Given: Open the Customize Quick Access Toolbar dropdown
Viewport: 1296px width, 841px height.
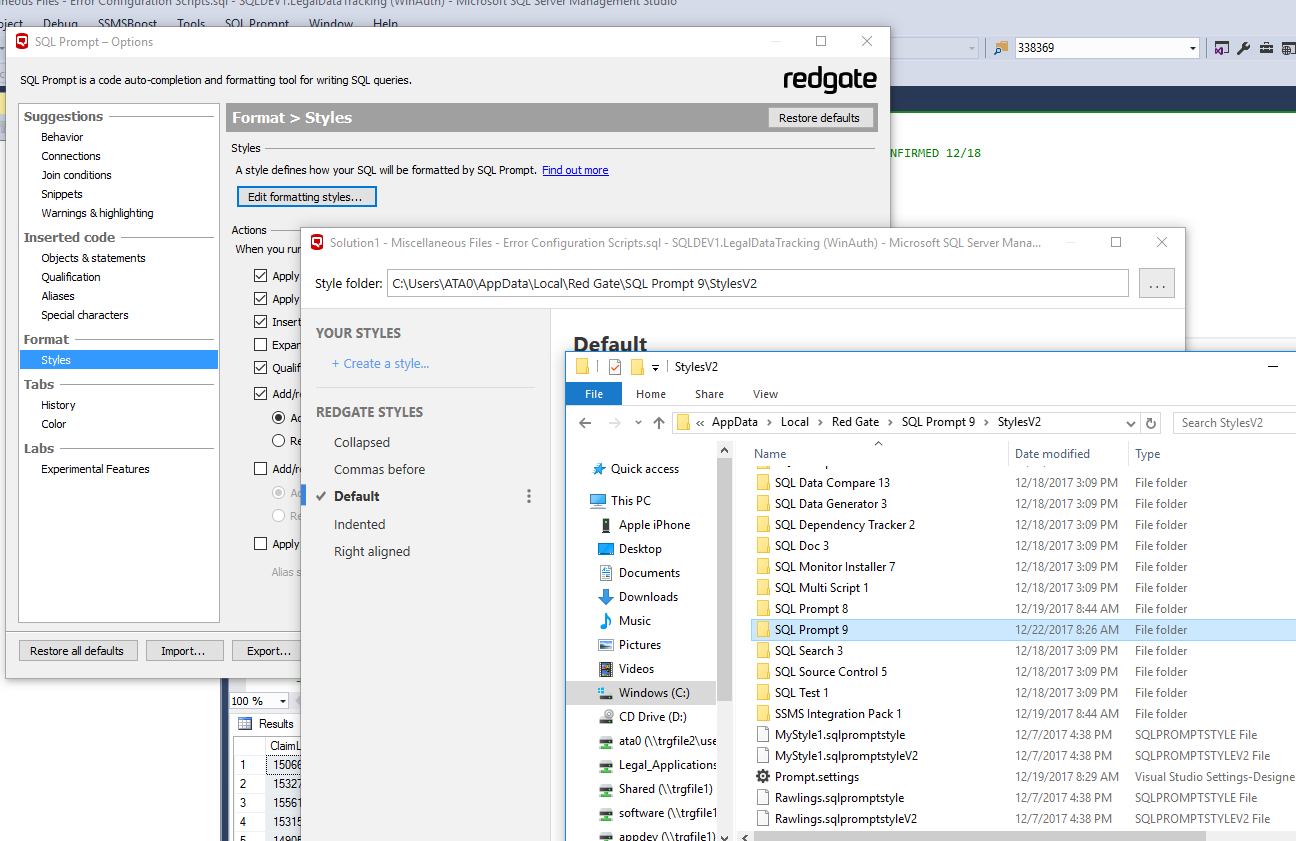Looking at the screenshot, I should (655, 368).
